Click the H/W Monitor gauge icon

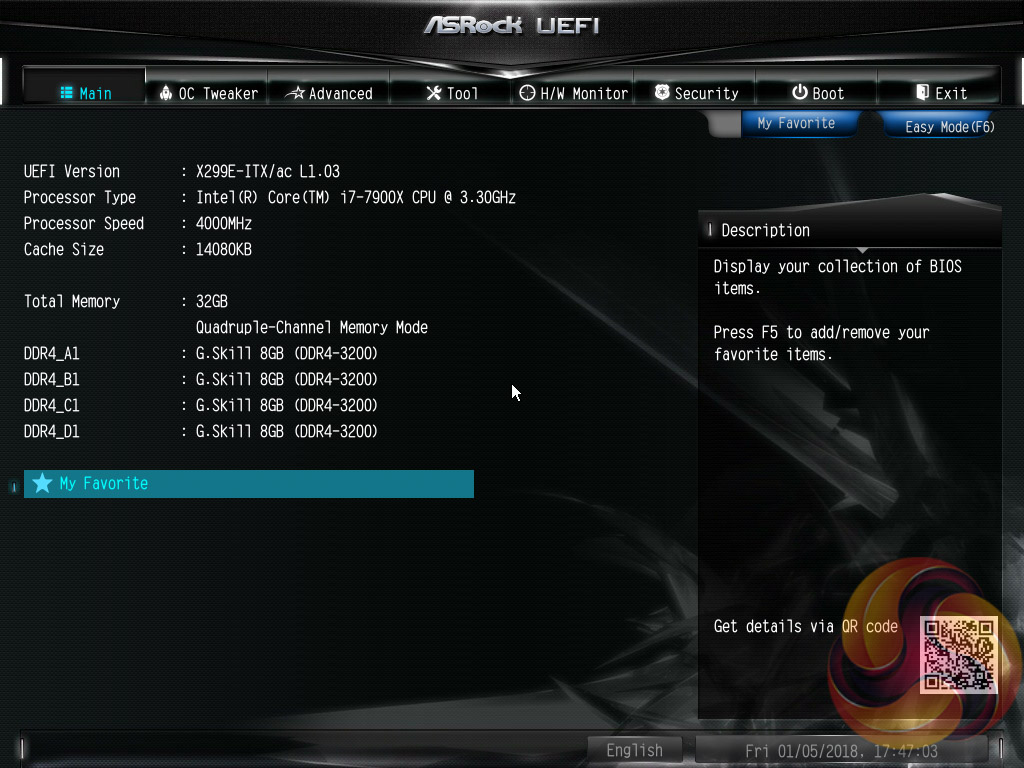point(527,93)
